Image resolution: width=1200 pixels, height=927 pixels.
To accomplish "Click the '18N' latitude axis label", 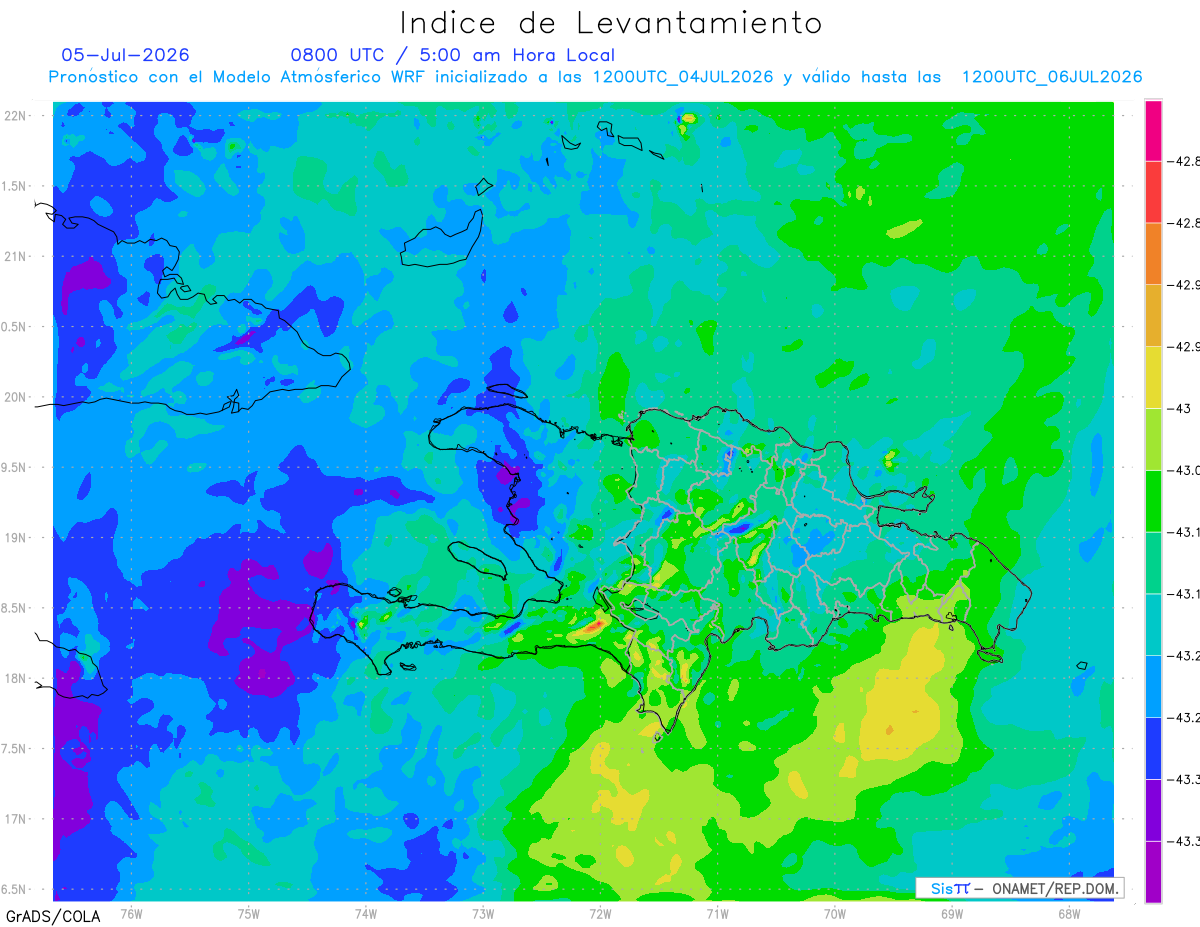I will [x=16, y=678].
